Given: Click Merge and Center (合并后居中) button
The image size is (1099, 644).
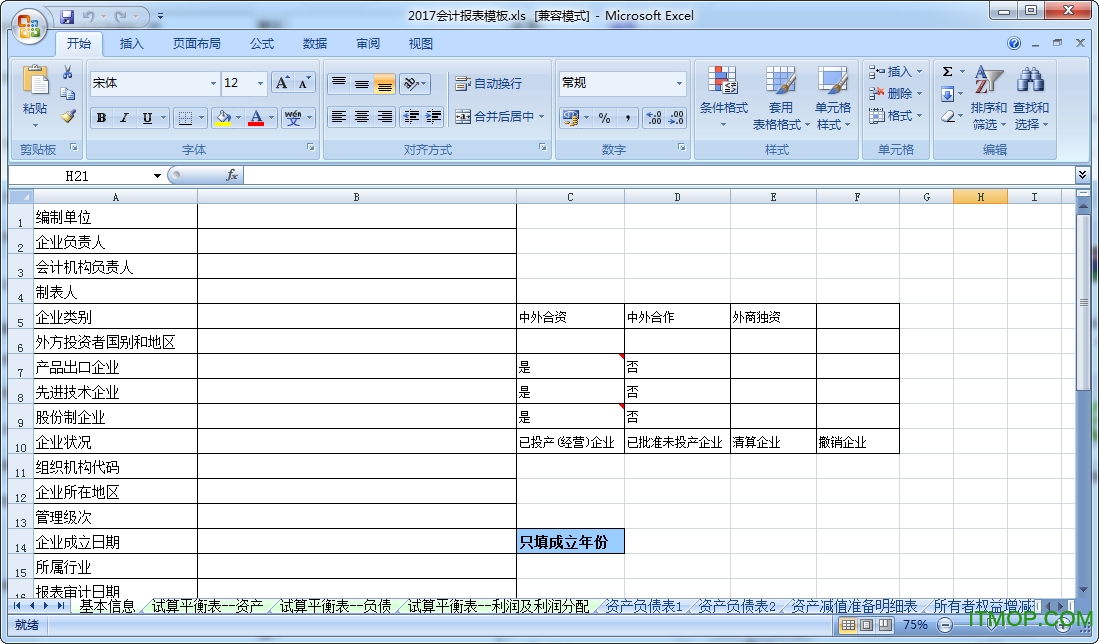Looking at the screenshot, I should coord(494,117).
